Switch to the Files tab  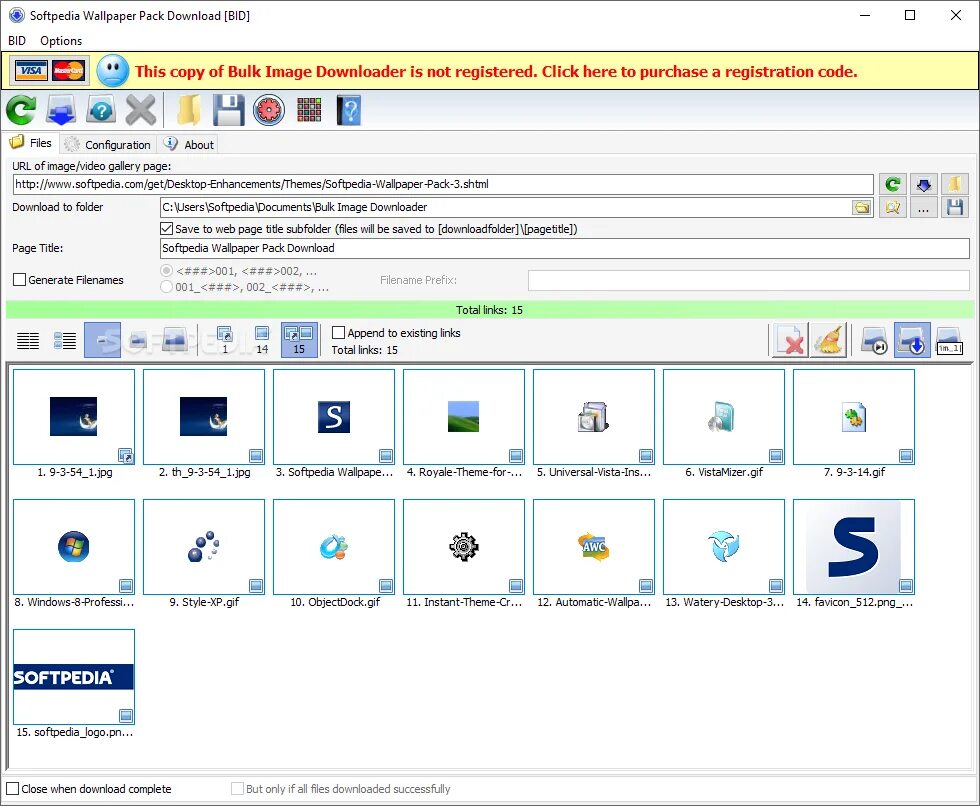coord(31,143)
